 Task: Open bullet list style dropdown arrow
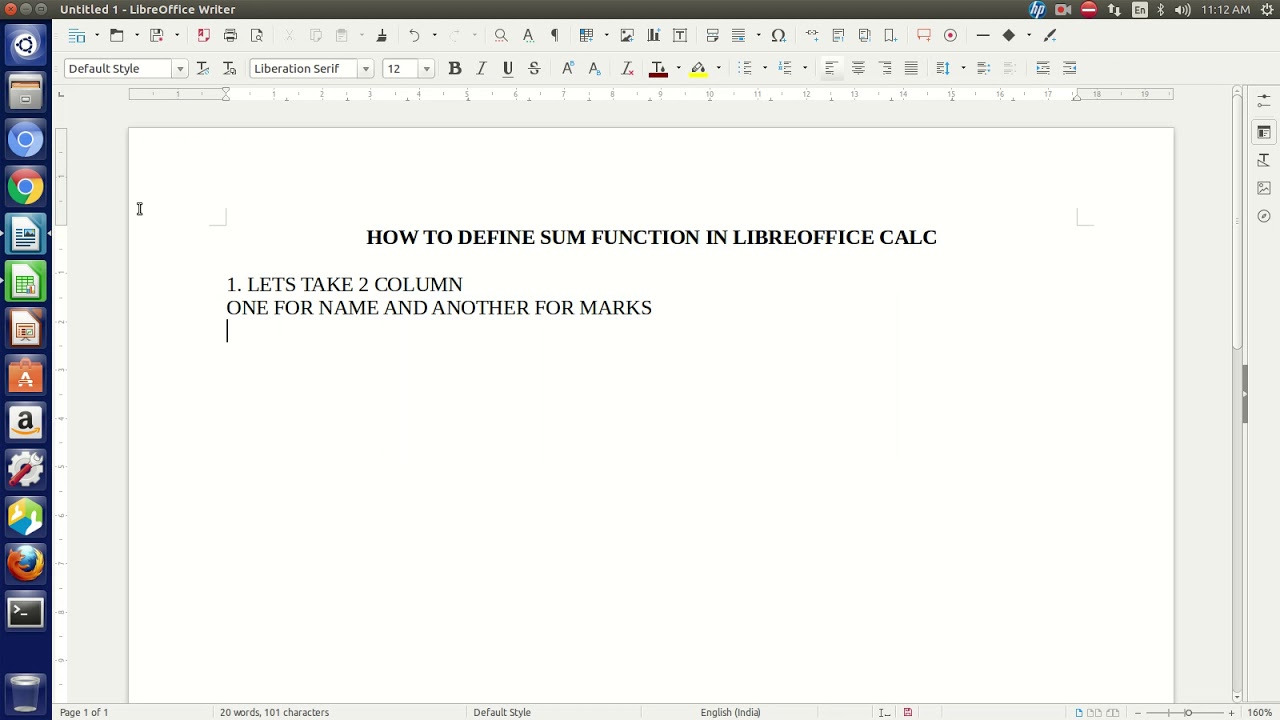click(x=765, y=68)
